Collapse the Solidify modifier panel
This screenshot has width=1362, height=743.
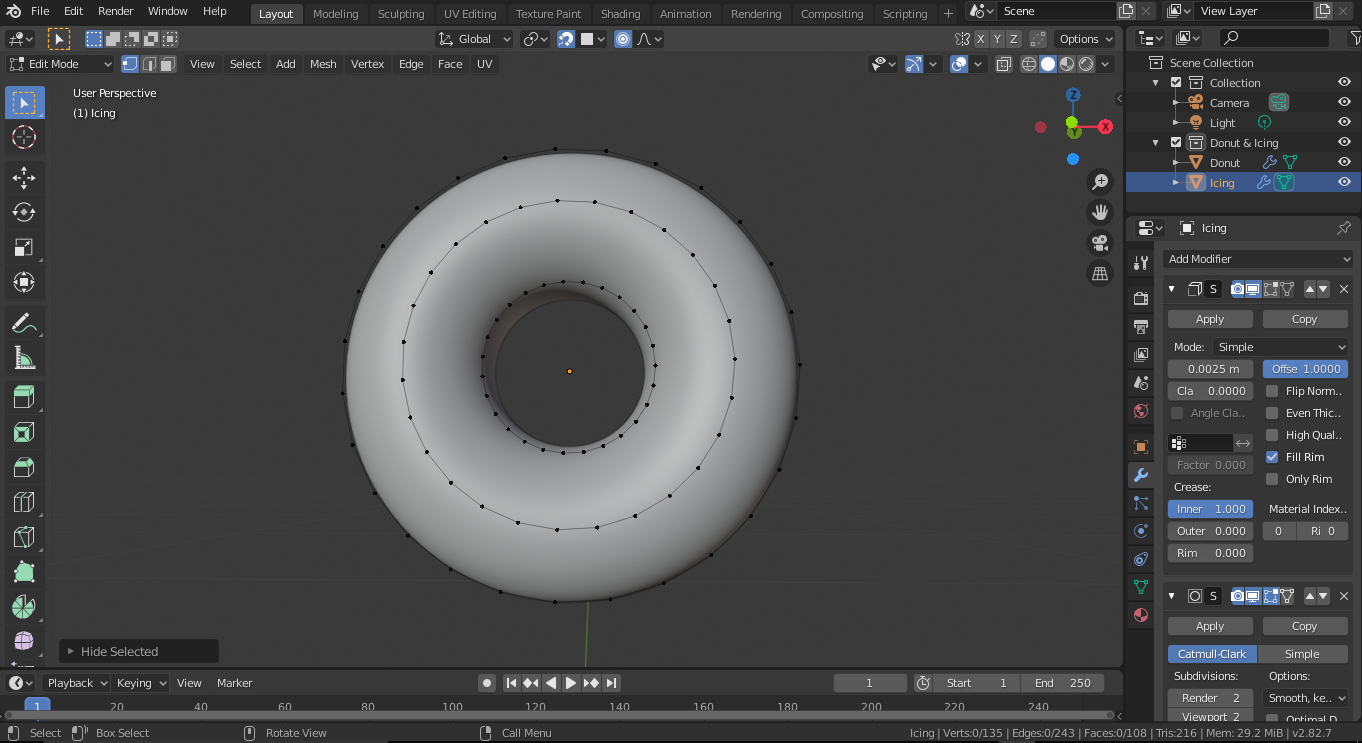click(x=1172, y=289)
